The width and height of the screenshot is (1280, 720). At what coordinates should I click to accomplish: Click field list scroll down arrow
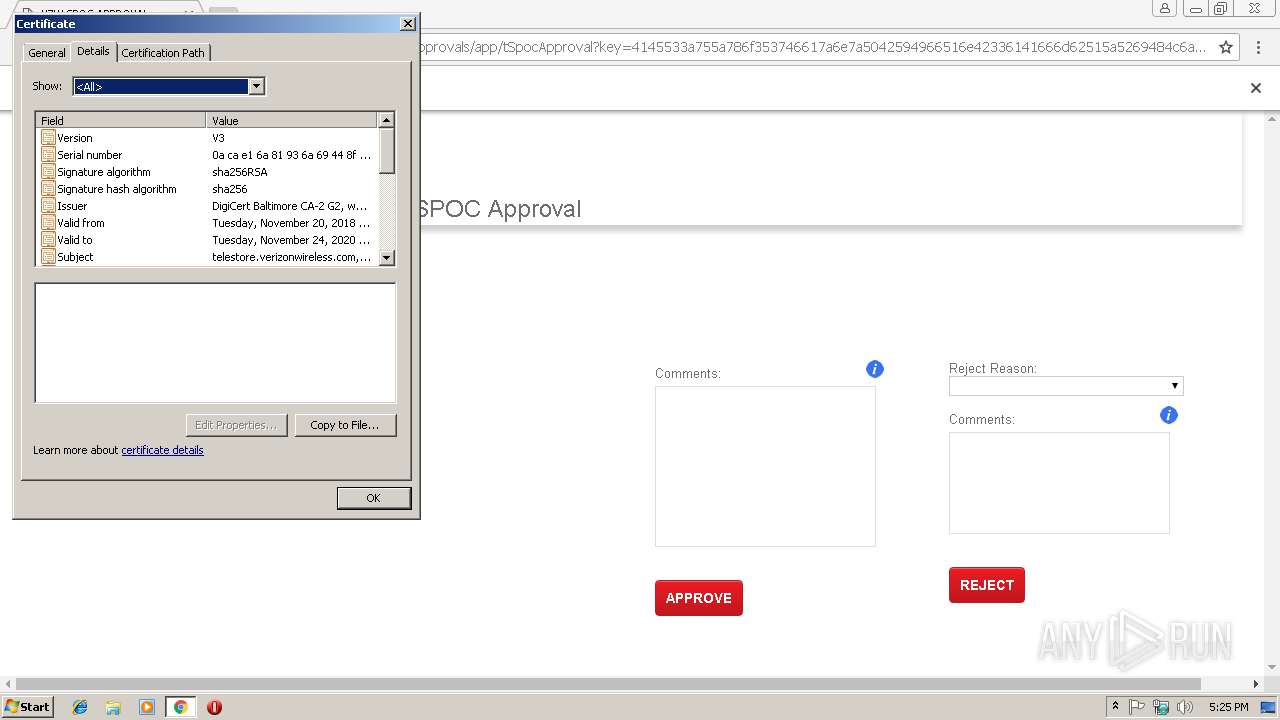pos(387,257)
